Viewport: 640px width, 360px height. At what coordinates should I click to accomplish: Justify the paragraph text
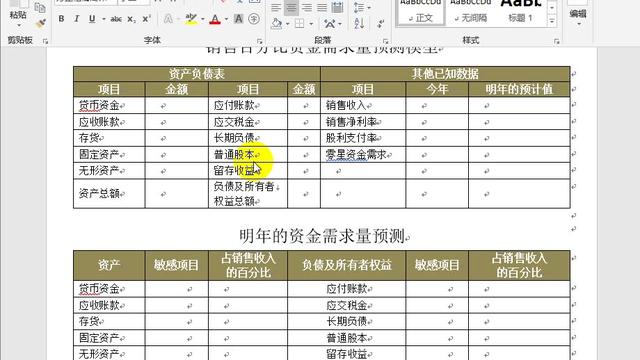click(322, 7)
